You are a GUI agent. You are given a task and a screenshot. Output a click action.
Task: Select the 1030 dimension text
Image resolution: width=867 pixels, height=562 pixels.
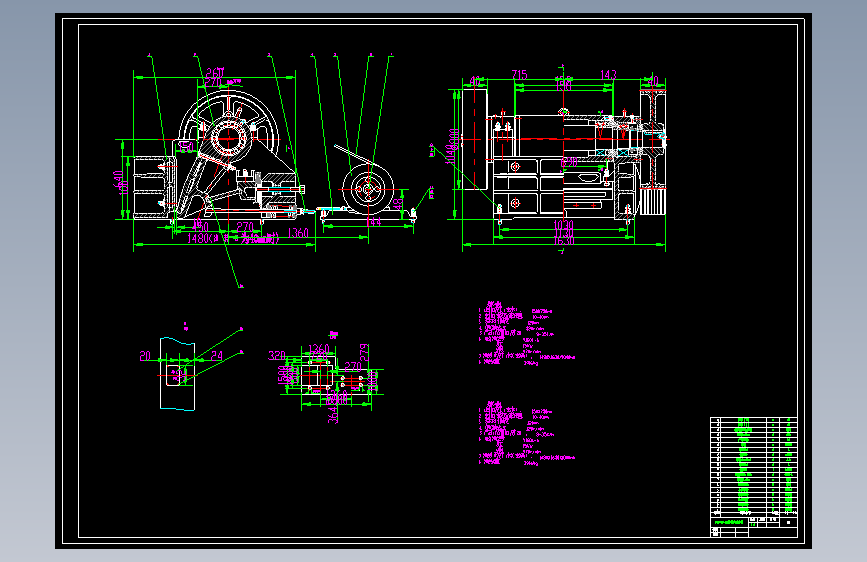click(x=563, y=225)
